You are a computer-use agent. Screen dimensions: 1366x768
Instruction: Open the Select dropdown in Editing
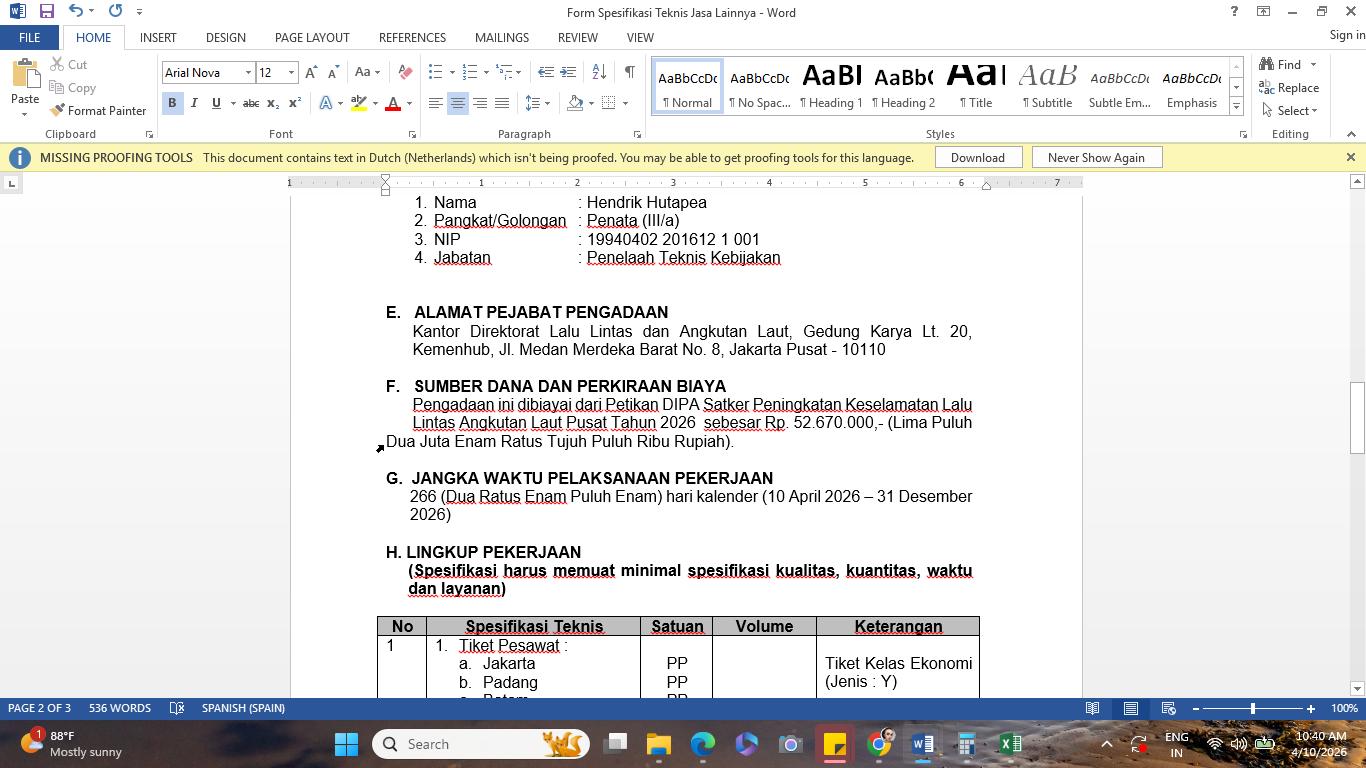click(1290, 110)
